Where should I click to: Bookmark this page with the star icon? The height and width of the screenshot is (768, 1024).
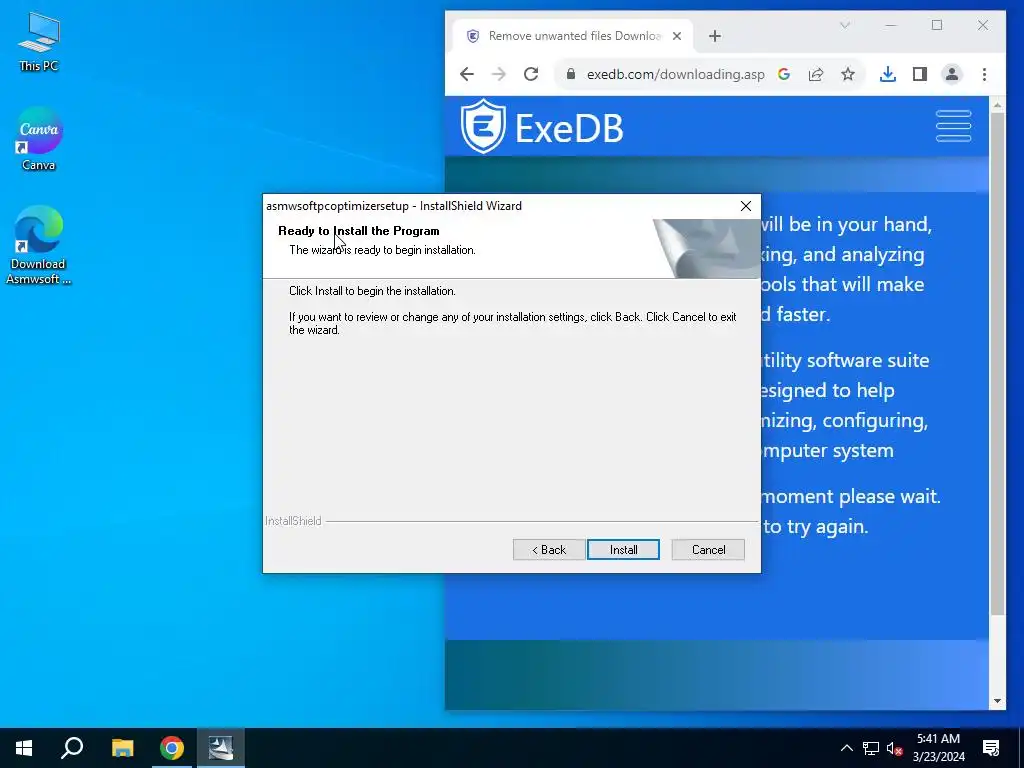[848, 74]
